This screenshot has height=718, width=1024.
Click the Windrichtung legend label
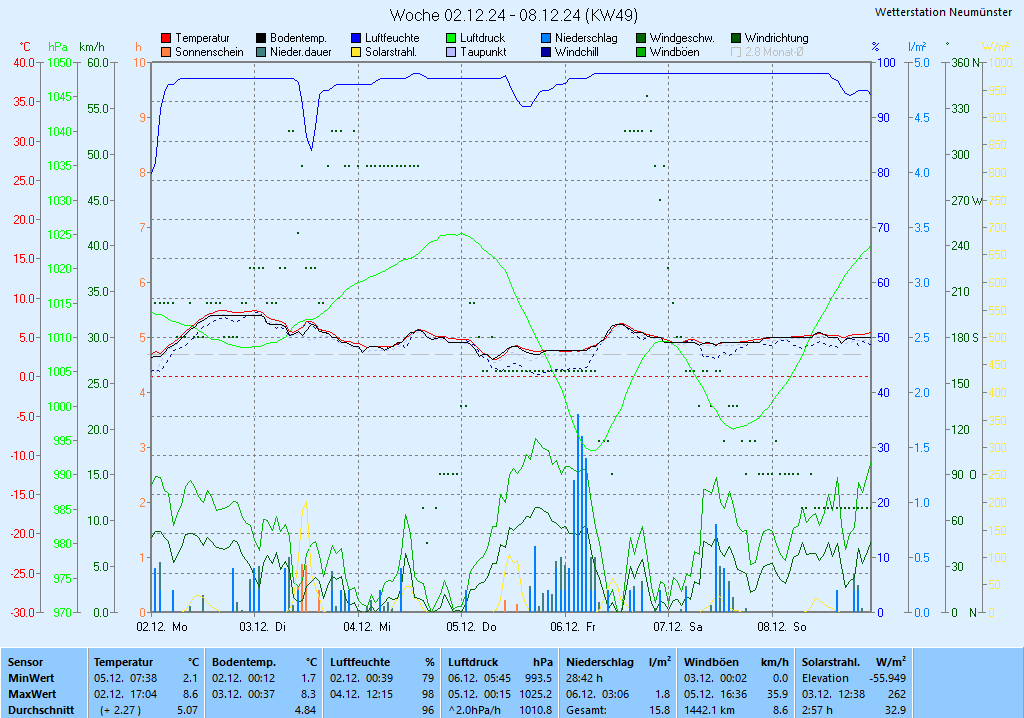pos(776,38)
